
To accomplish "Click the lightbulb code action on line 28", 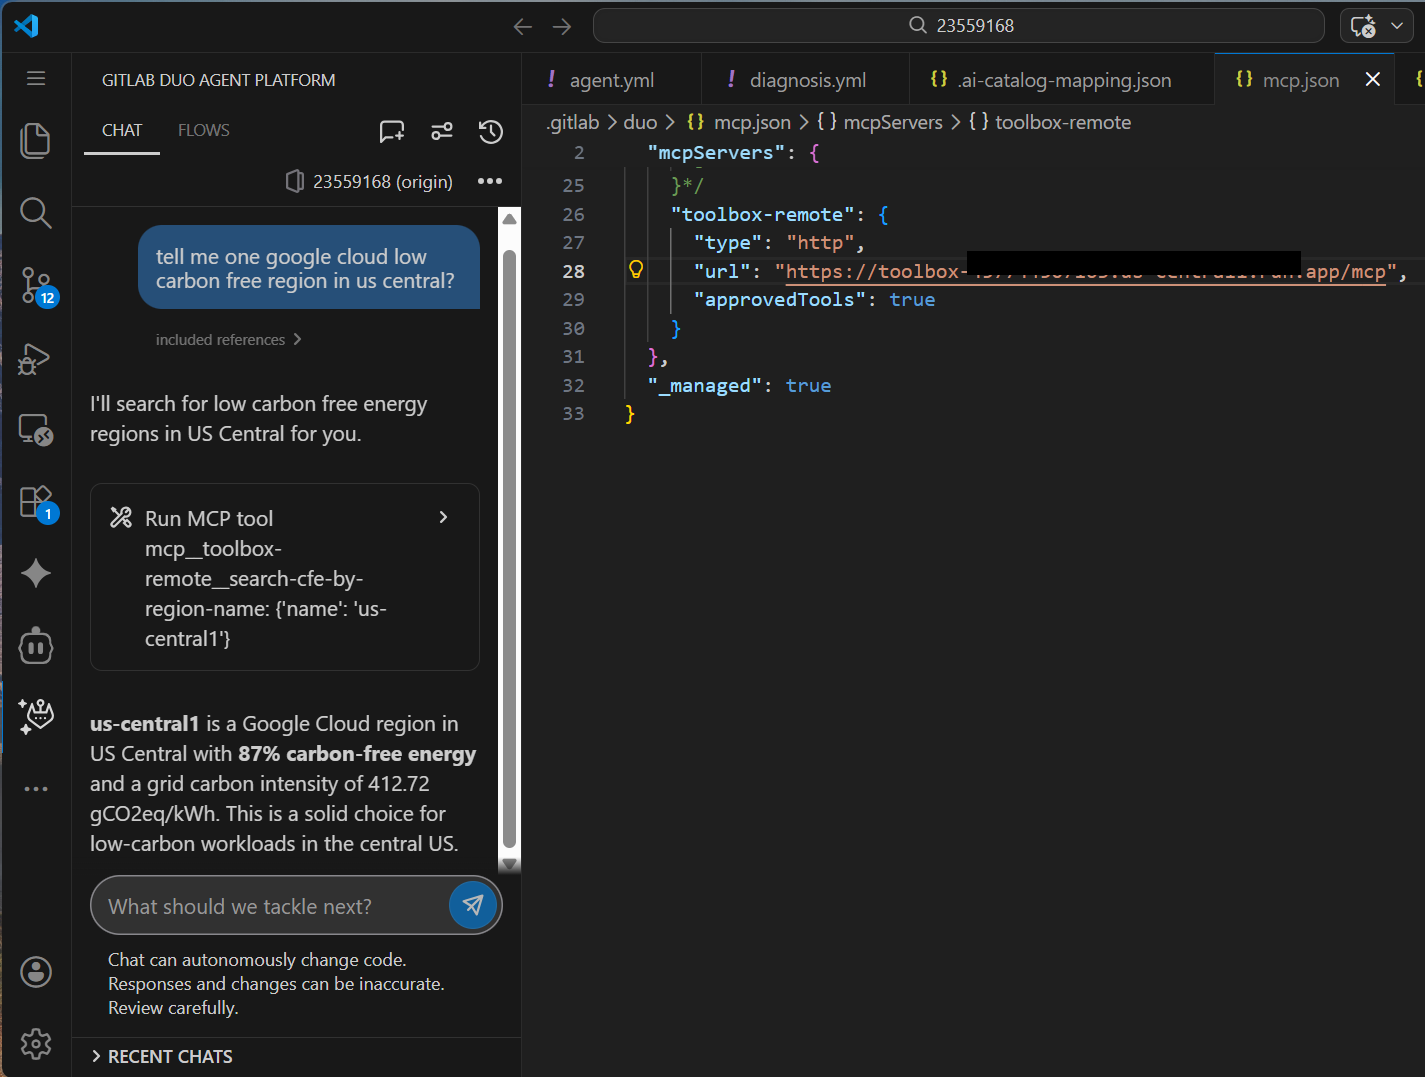I will [635, 269].
